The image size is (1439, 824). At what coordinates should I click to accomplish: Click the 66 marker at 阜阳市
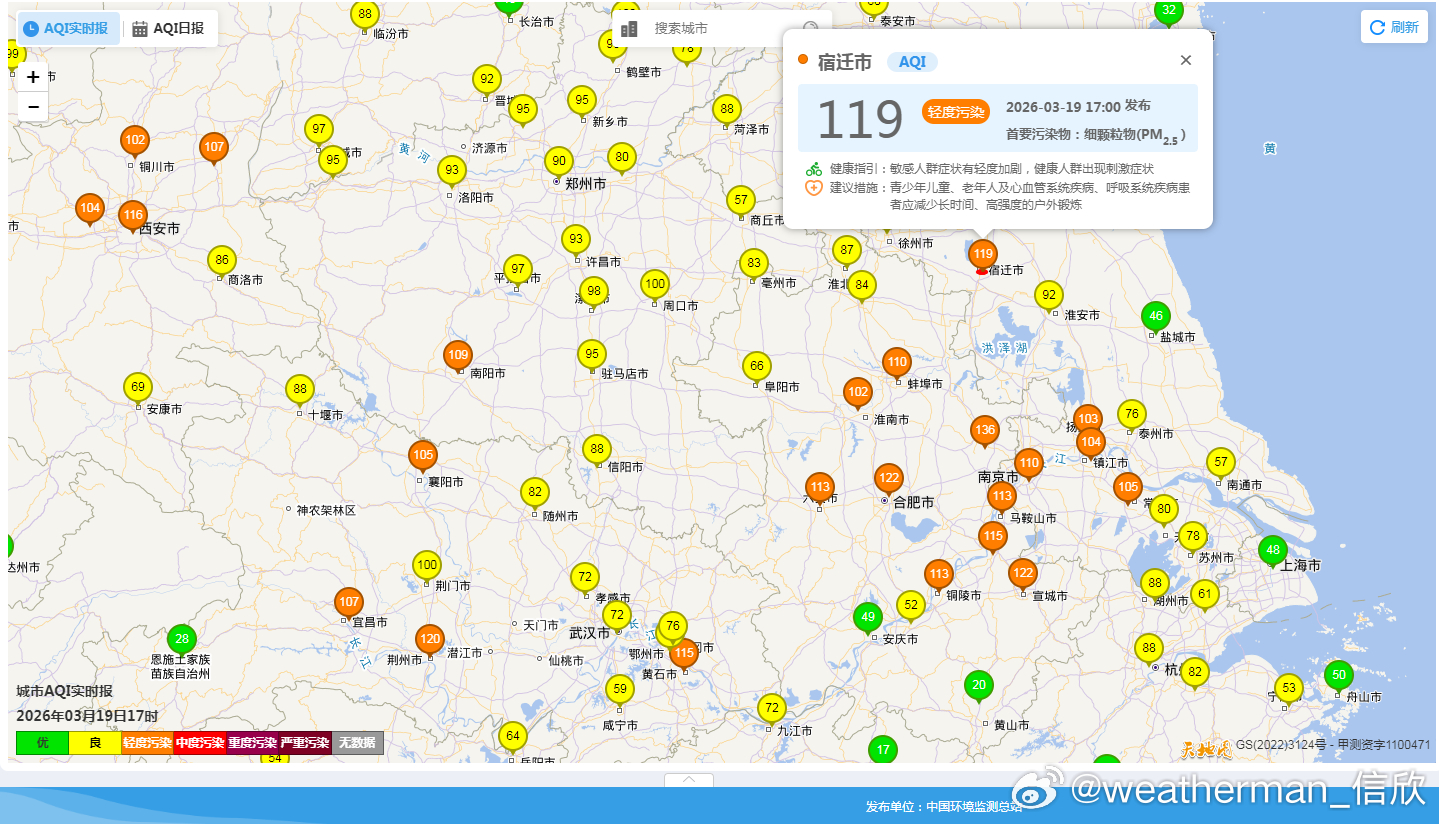tap(757, 368)
